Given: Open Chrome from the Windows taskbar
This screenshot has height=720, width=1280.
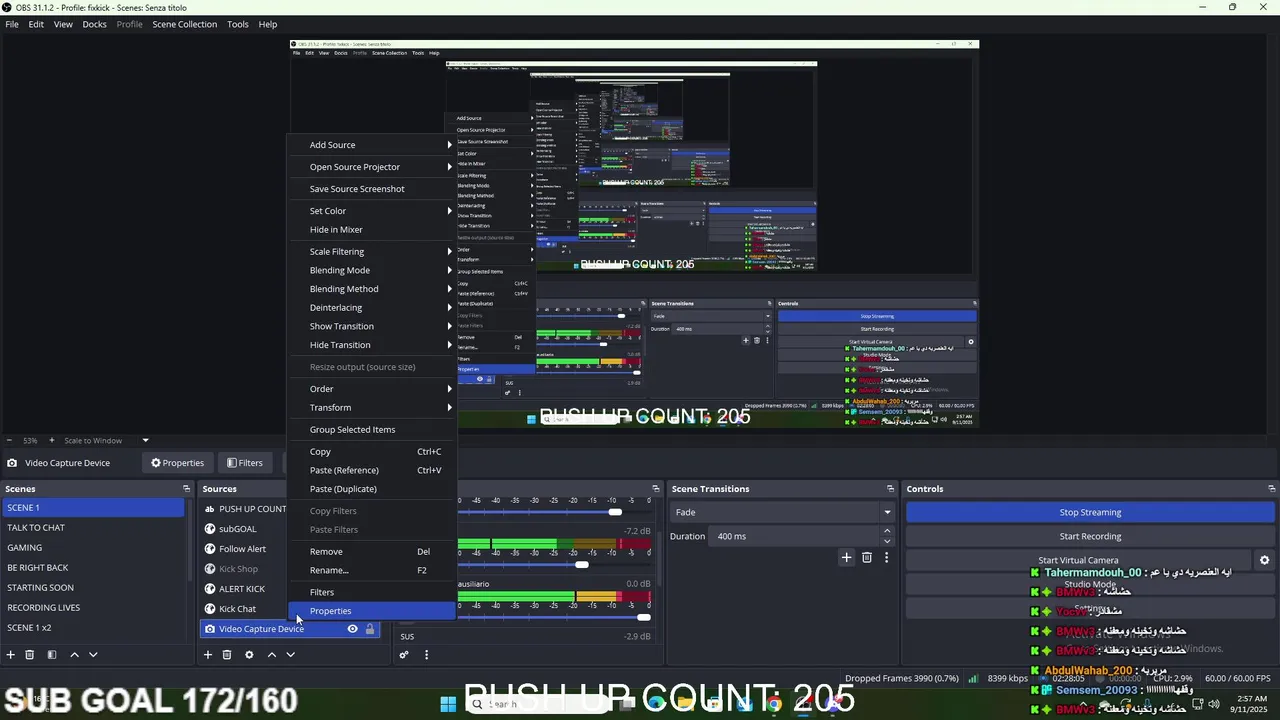Looking at the screenshot, I should click(774, 704).
